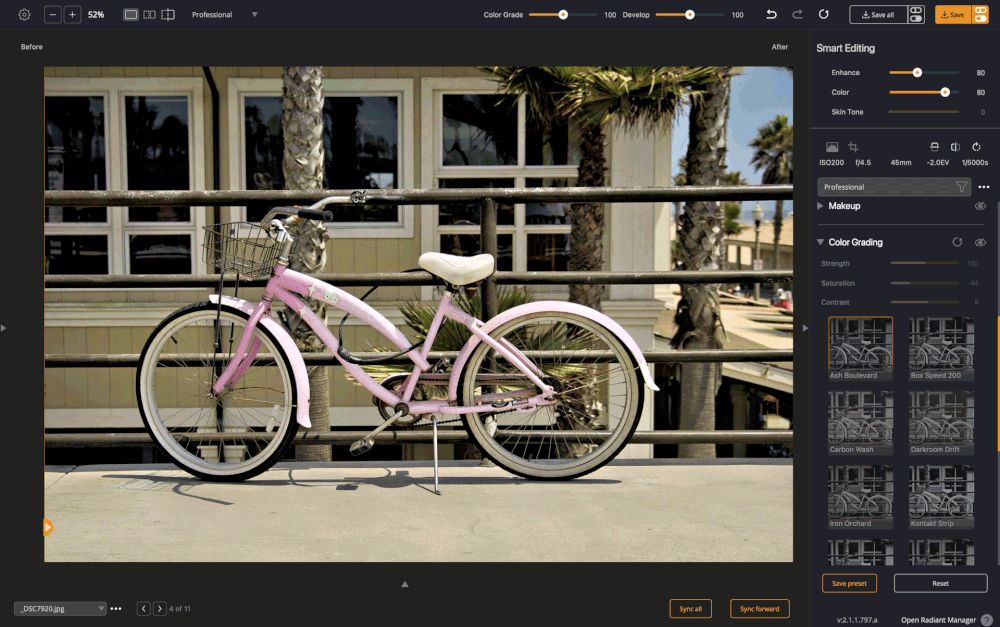Flip the image vertically
This screenshot has height=627, width=1000.
pyautogui.click(x=934, y=147)
